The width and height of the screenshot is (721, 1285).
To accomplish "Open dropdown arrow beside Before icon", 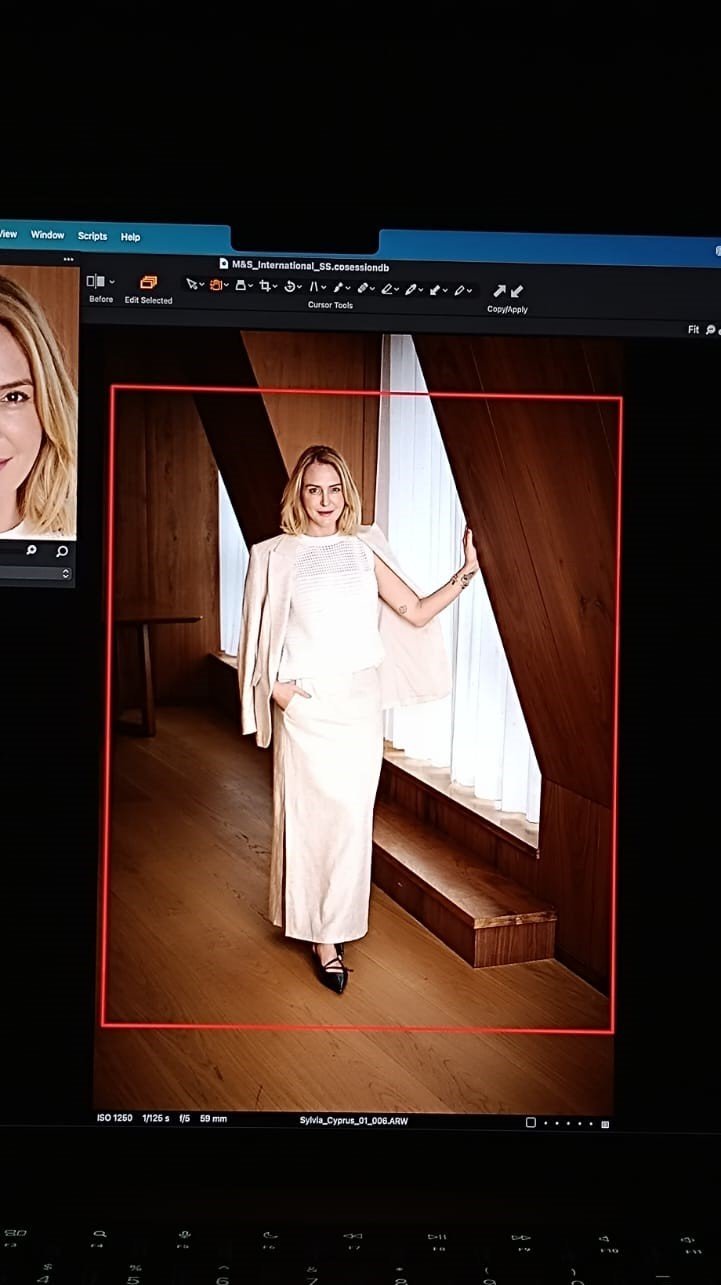I will [112, 283].
